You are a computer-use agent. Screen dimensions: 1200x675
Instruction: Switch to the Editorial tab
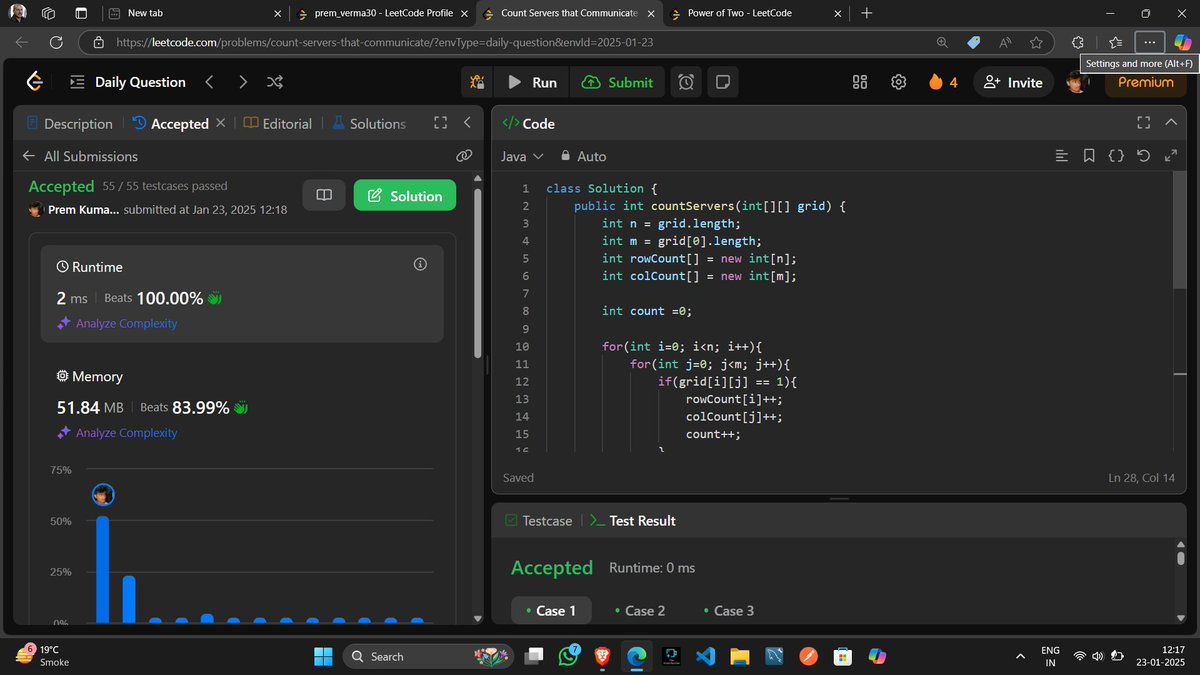point(278,123)
